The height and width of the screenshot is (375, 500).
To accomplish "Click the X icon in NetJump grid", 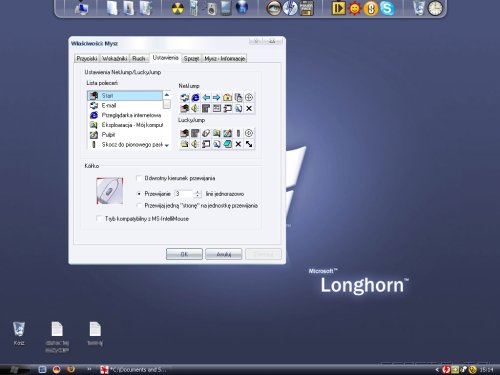I will coord(249,108).
